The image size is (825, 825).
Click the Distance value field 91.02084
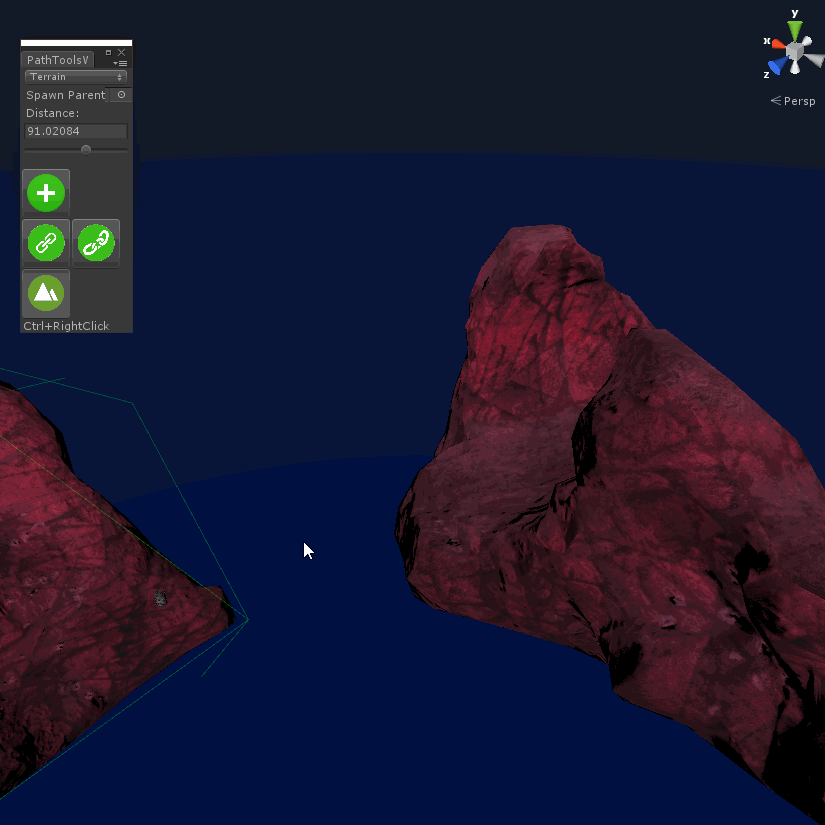76,131
